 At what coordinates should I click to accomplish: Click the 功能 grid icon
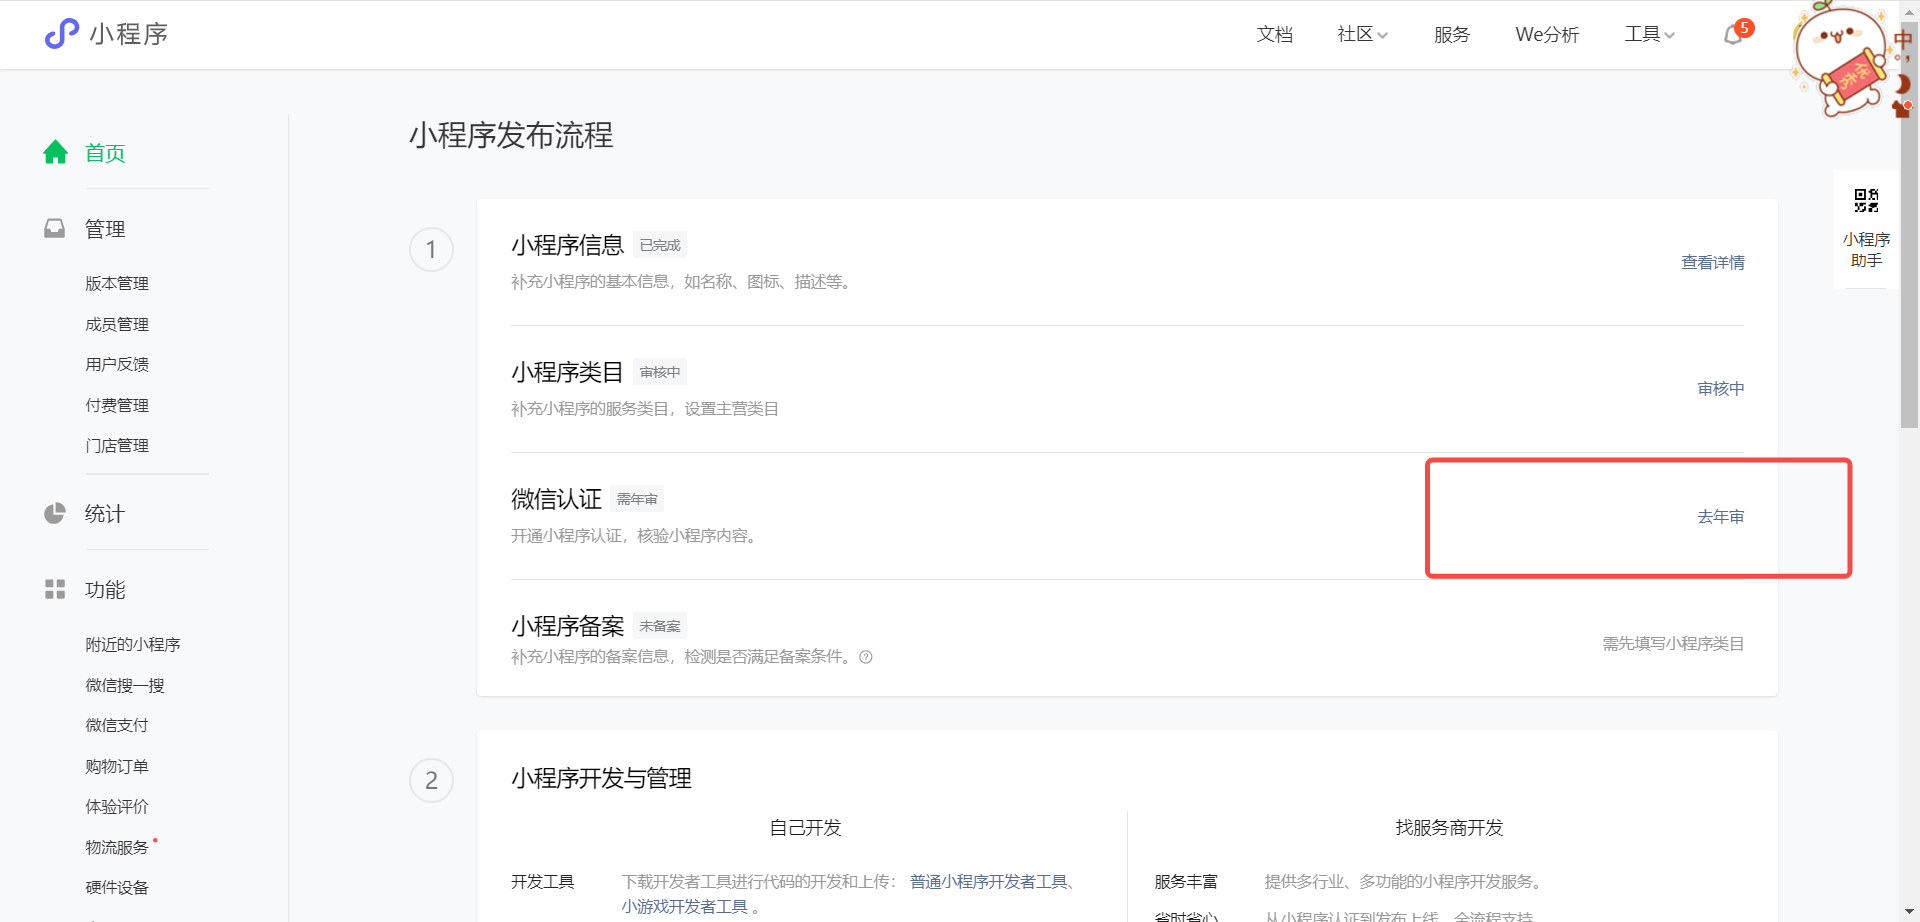(x=55, y=590)
